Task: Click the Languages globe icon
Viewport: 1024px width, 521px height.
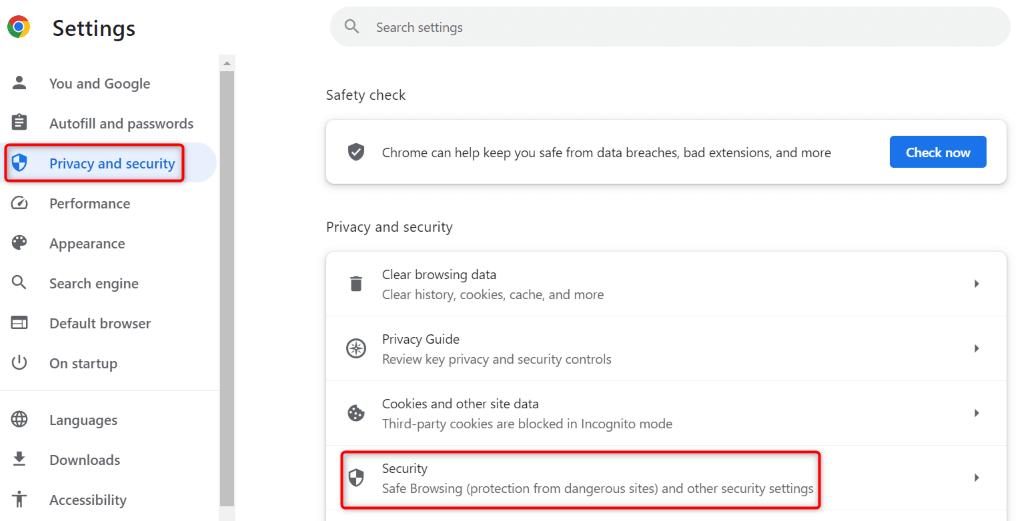Action: point(19,420)
